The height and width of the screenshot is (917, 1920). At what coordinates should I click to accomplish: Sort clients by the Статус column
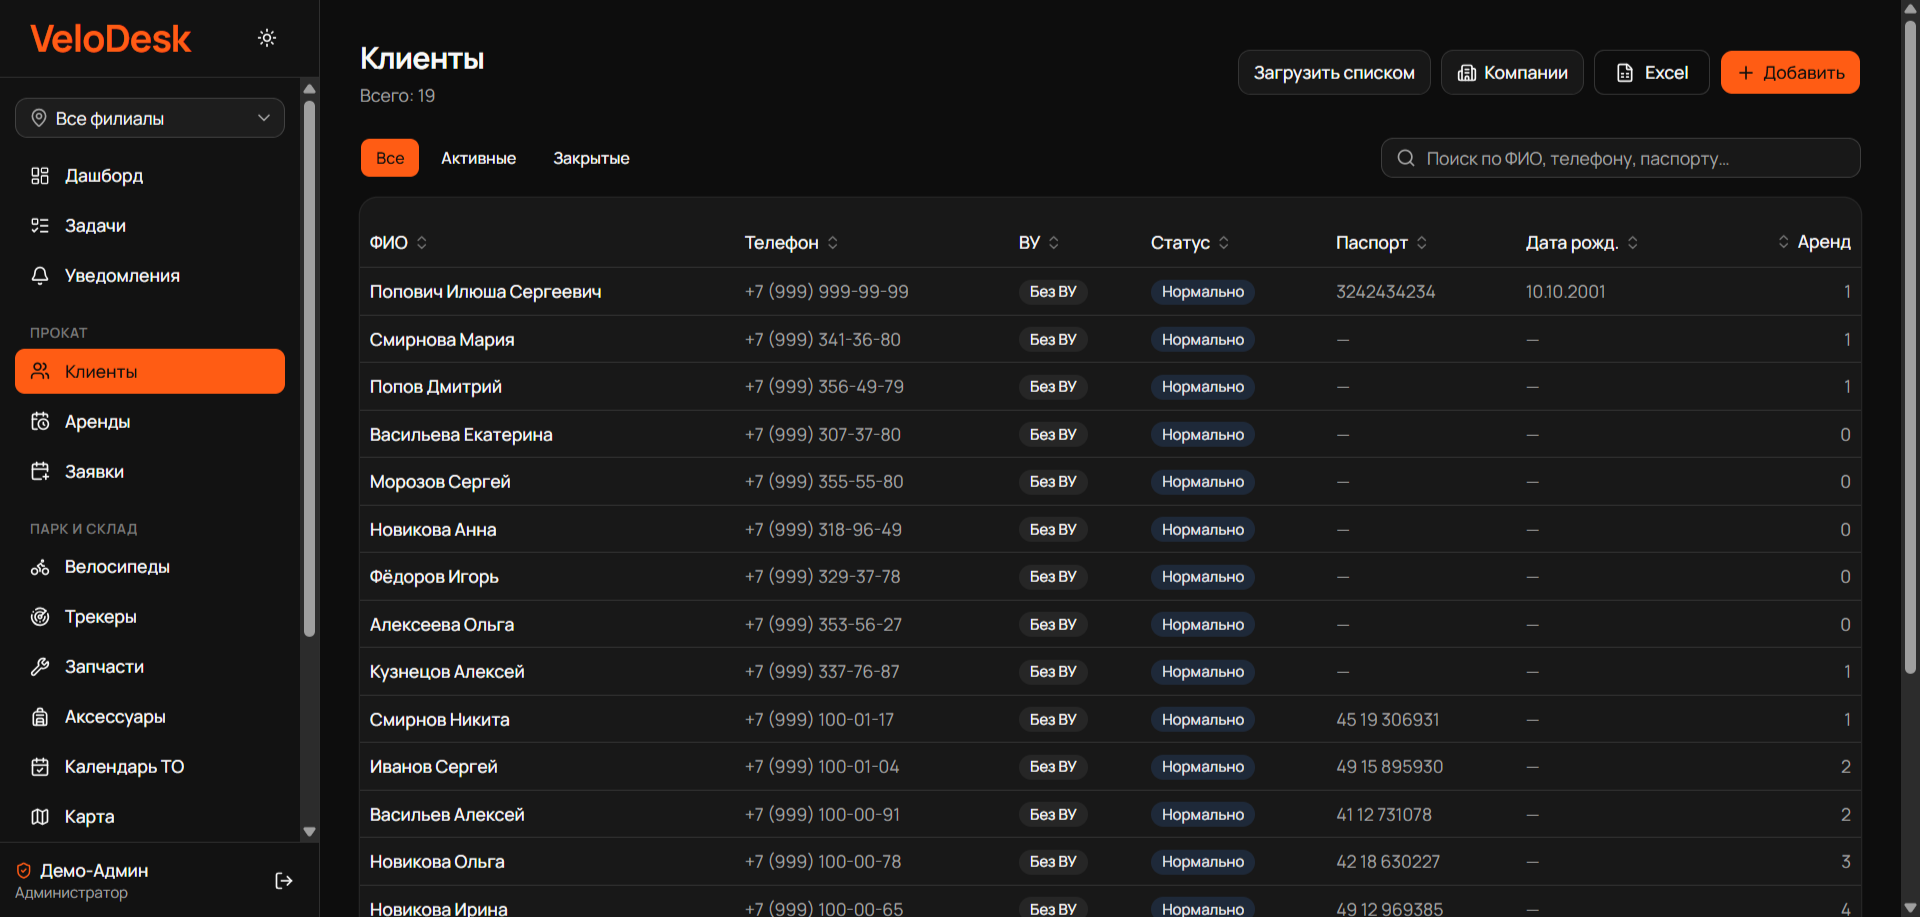pyautogui.click(x=1189, y=243)
